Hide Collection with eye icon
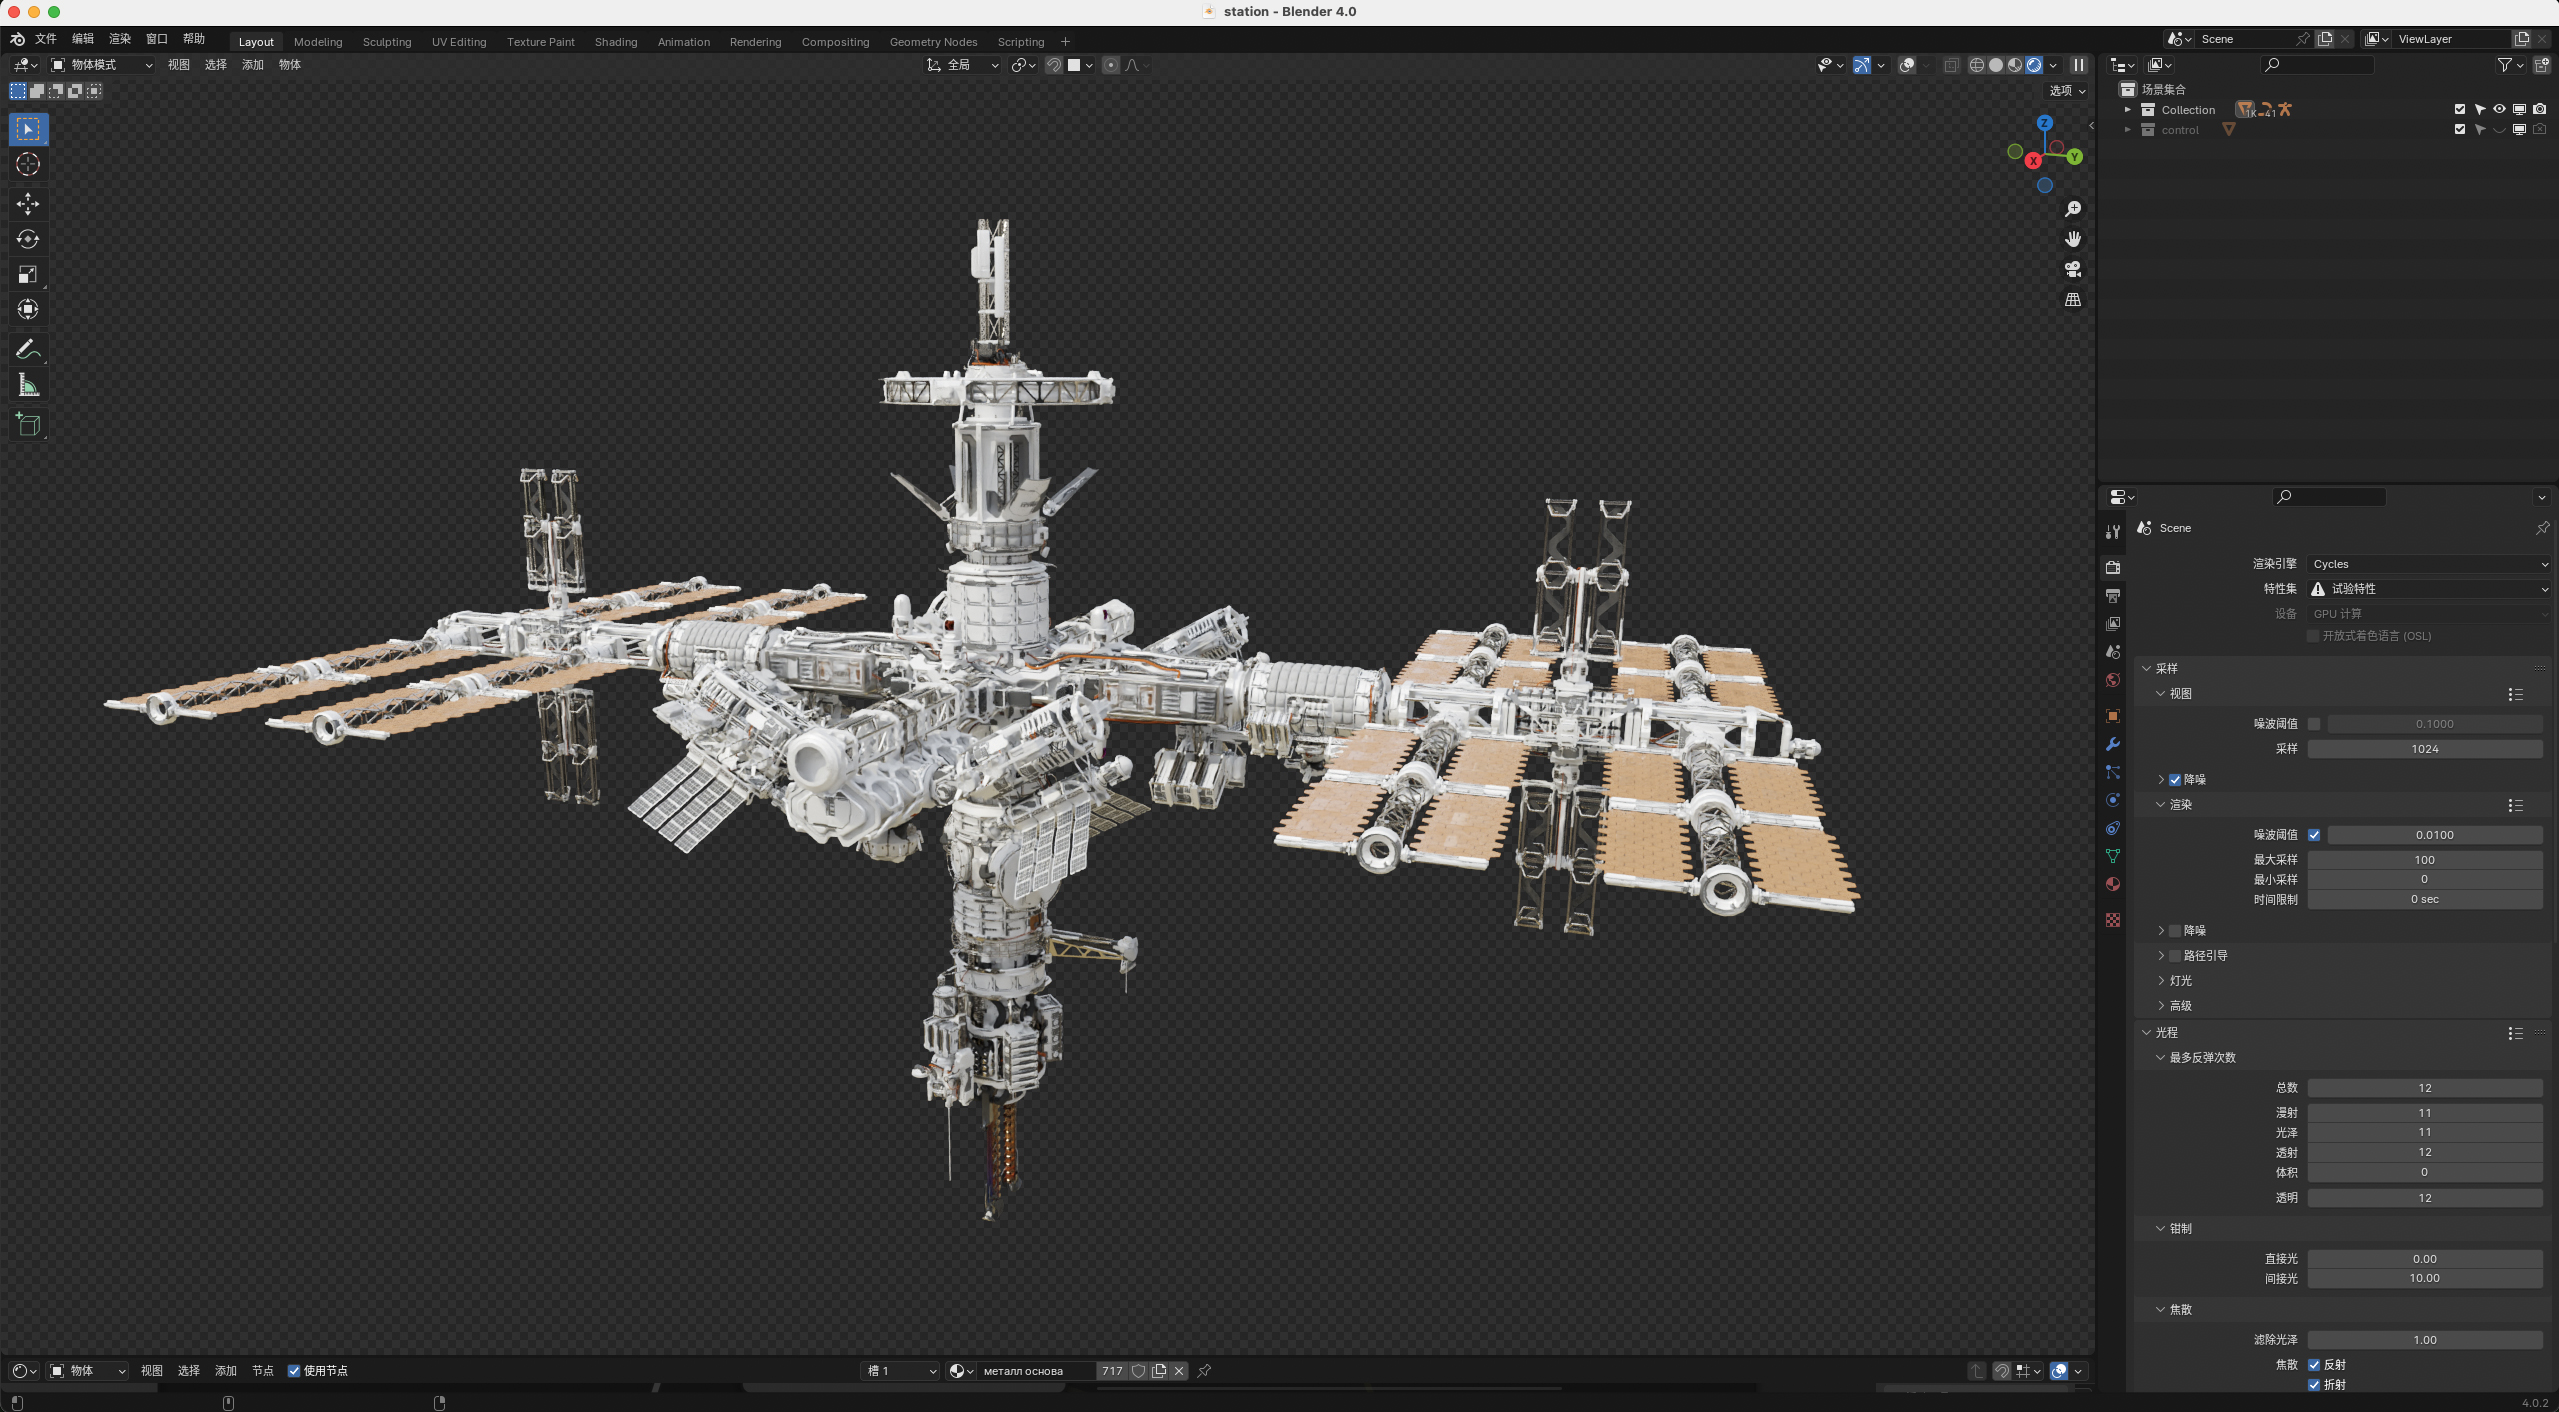The height and width of the screenshot is (1412, 2559). pos(2499,110)
